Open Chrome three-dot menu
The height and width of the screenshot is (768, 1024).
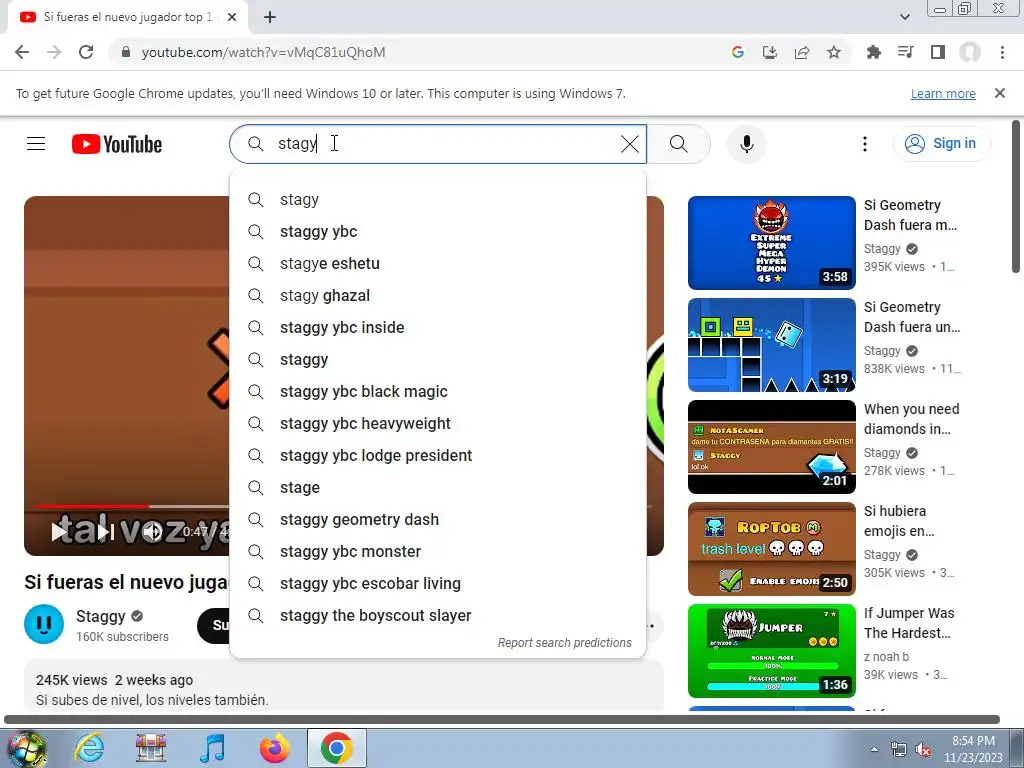pos(1002,52)
